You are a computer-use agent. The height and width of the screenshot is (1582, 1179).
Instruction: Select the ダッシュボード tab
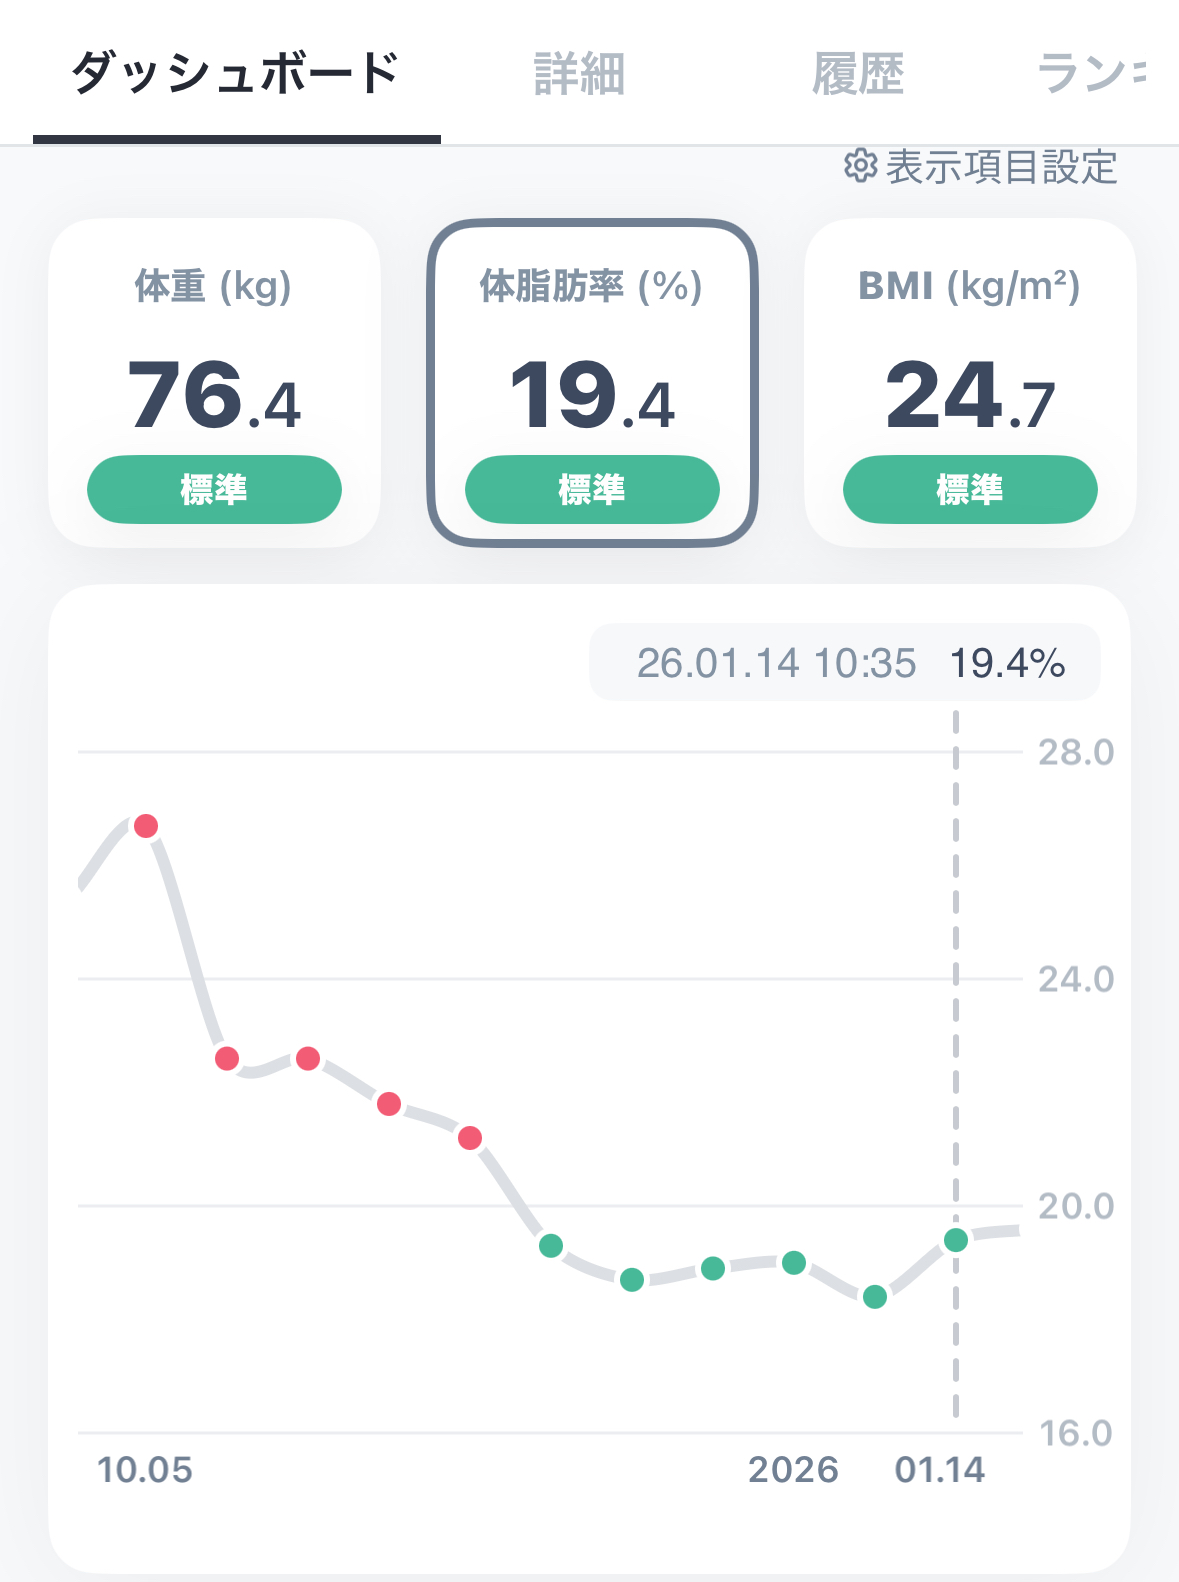pos(236,74)
